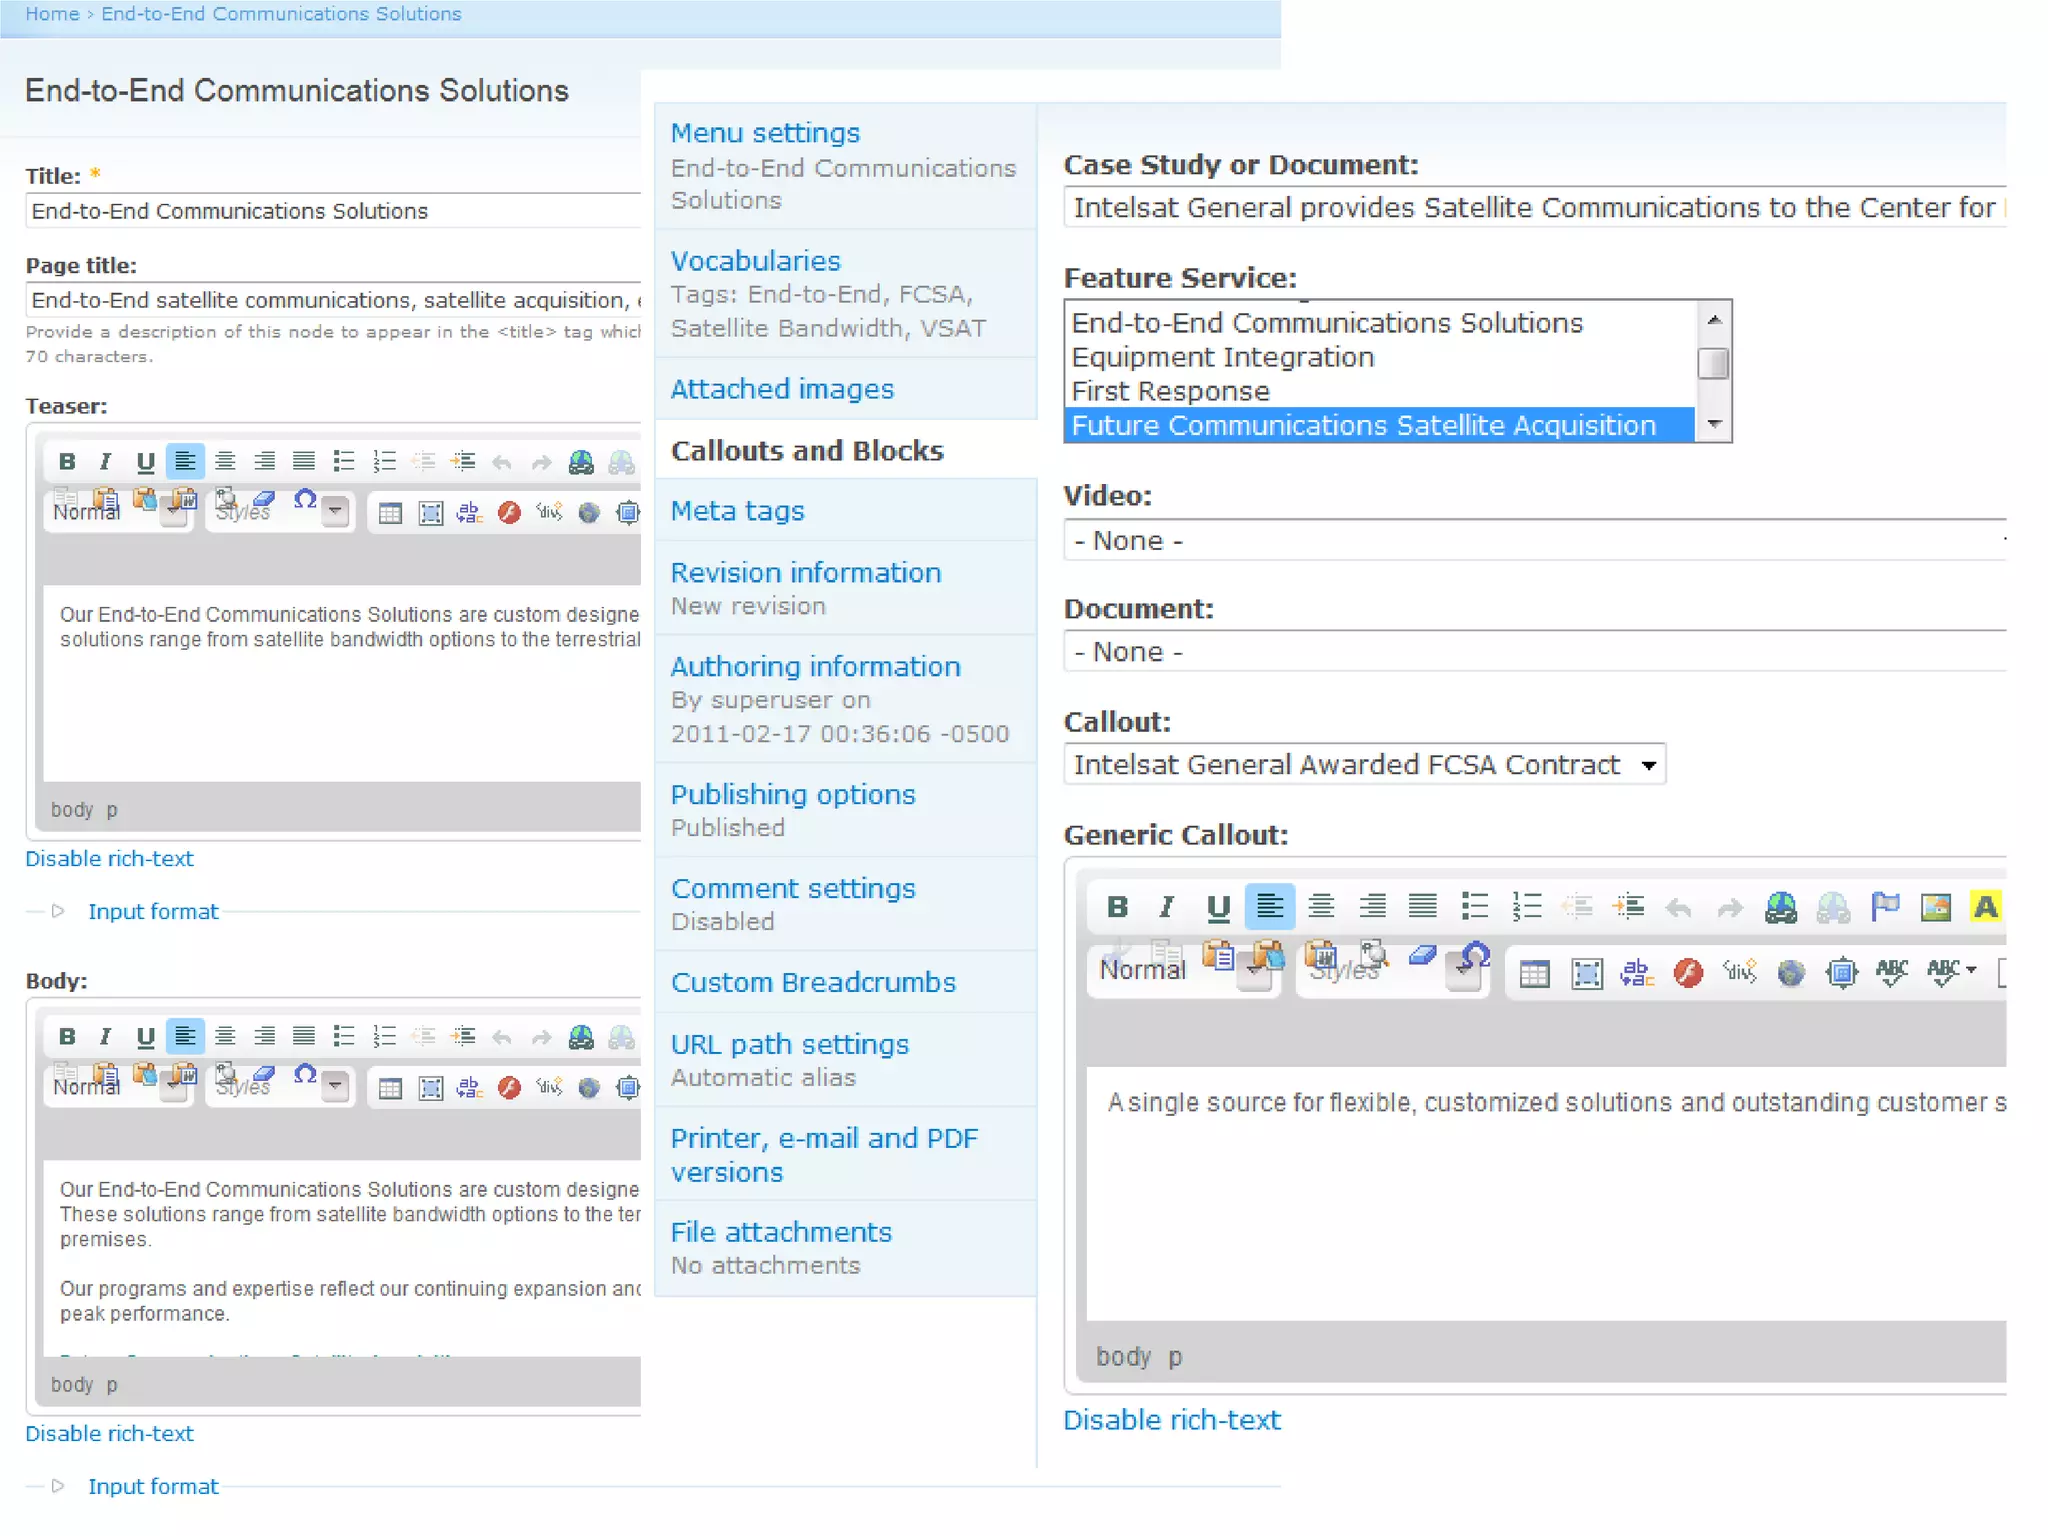Insert image in Generic Callout editor
The height and width of the screenshot is (1536, 2048).
pos(1935,907)
